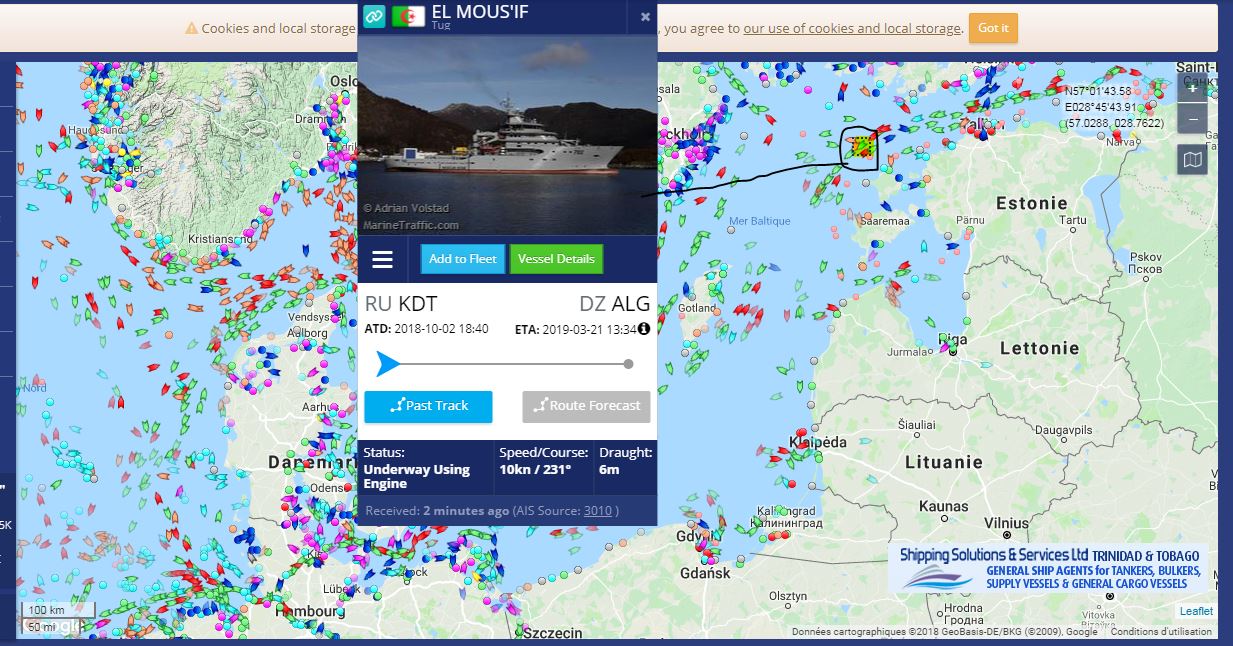The width and height of the screenshot is (1233, 646).
Task: Click the coordinates readout N57°01'43.58
Action: pos(1098,91)
